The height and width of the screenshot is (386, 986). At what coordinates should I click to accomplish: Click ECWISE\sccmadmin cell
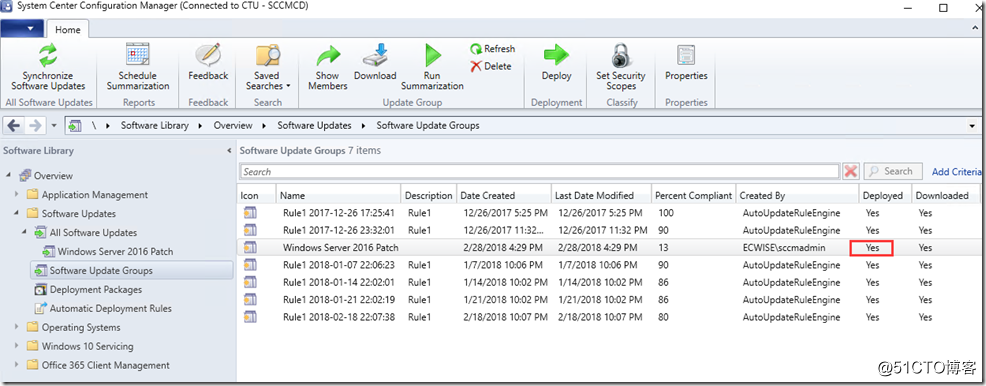pos(784,248)
